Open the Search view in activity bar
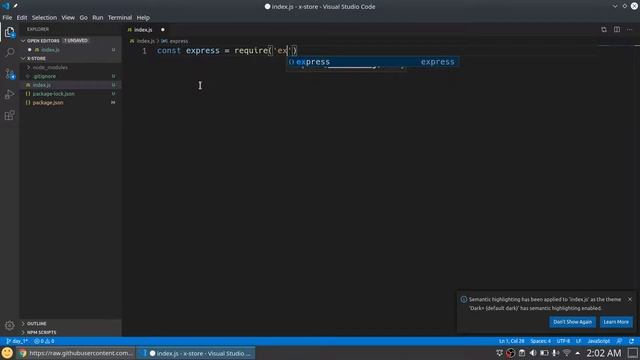The image size is (640, 360). (x=9, y=53)
